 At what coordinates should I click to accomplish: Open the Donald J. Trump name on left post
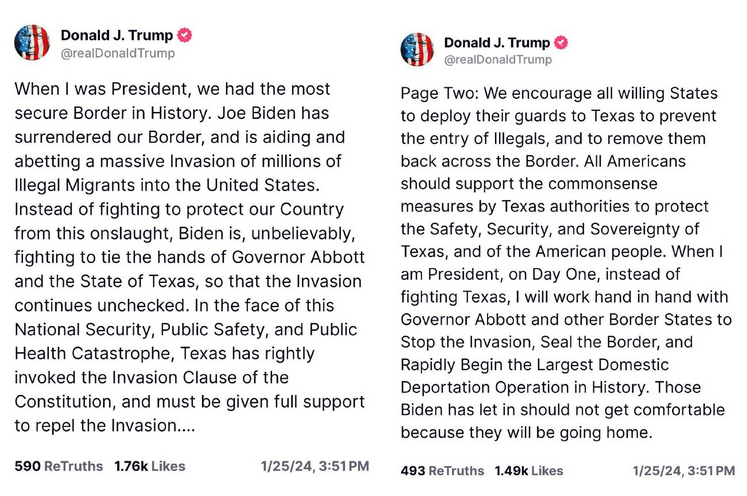116,35
